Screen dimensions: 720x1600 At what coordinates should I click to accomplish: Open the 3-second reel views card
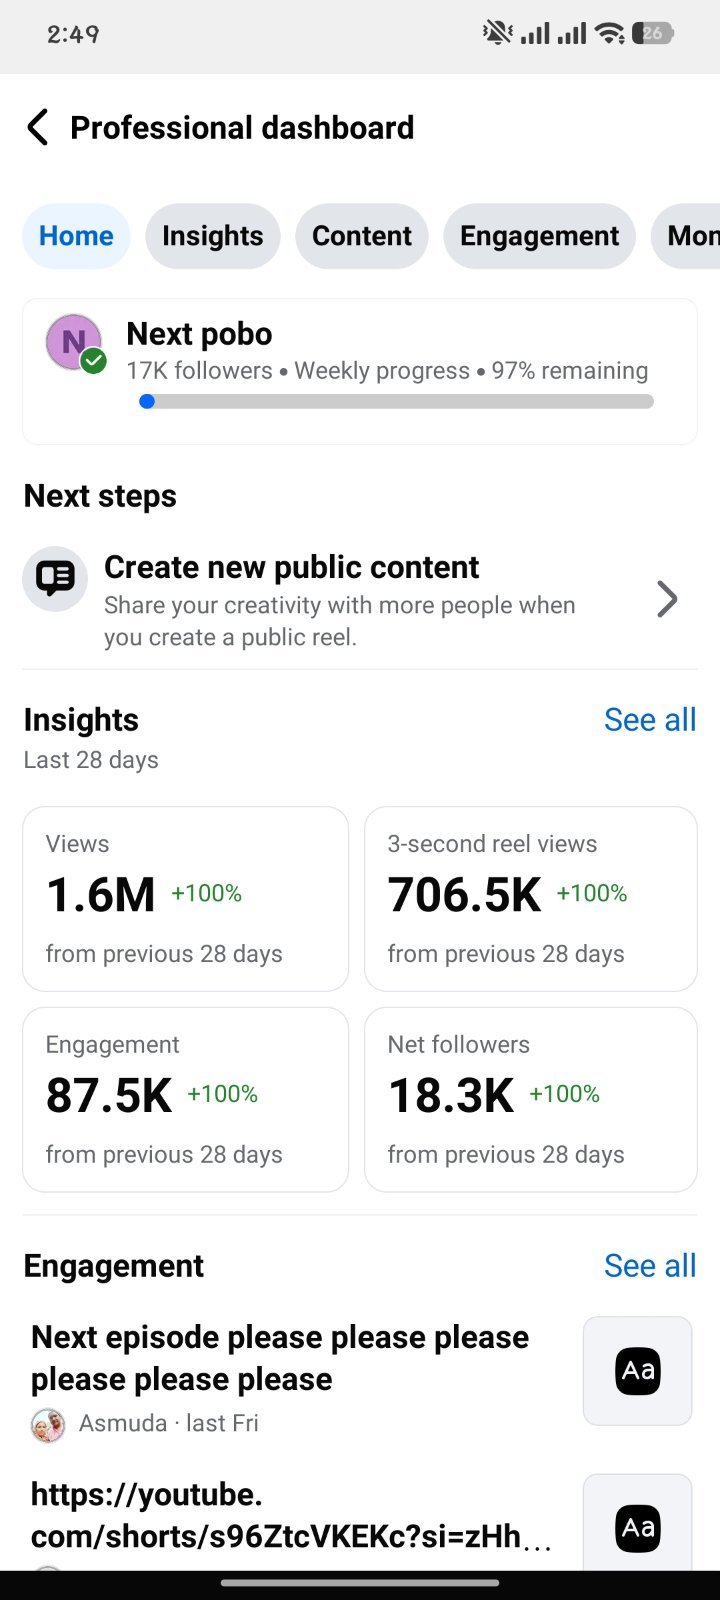coord(531,899)
